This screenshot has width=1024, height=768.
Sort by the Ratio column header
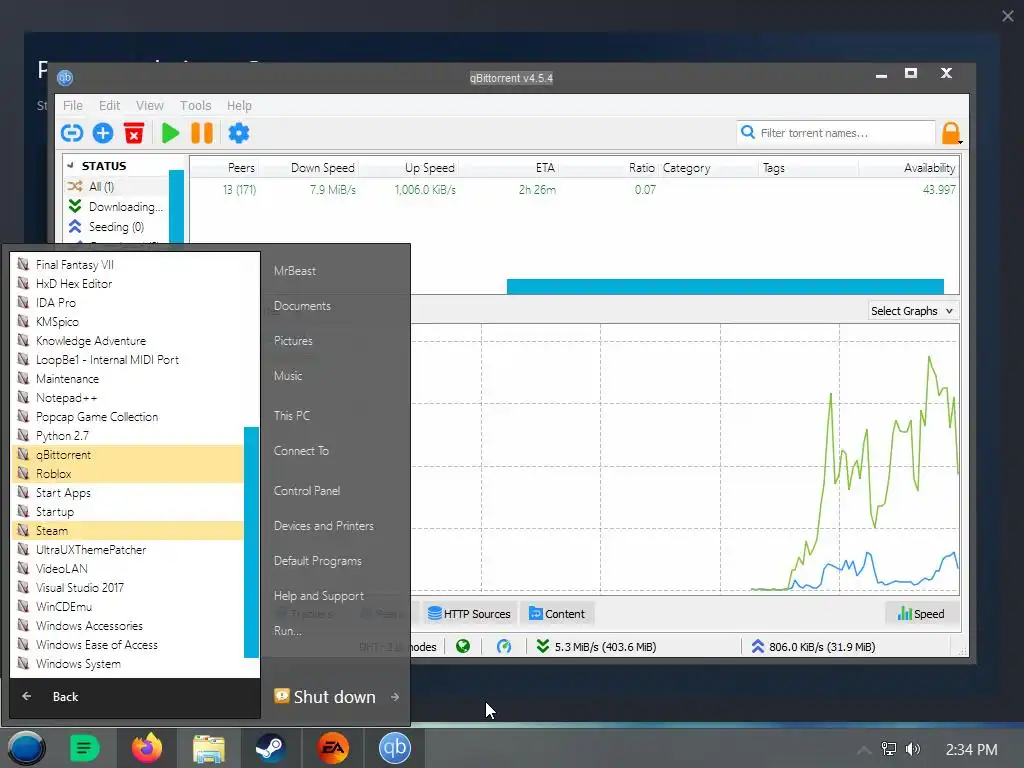tap(641, 168)
